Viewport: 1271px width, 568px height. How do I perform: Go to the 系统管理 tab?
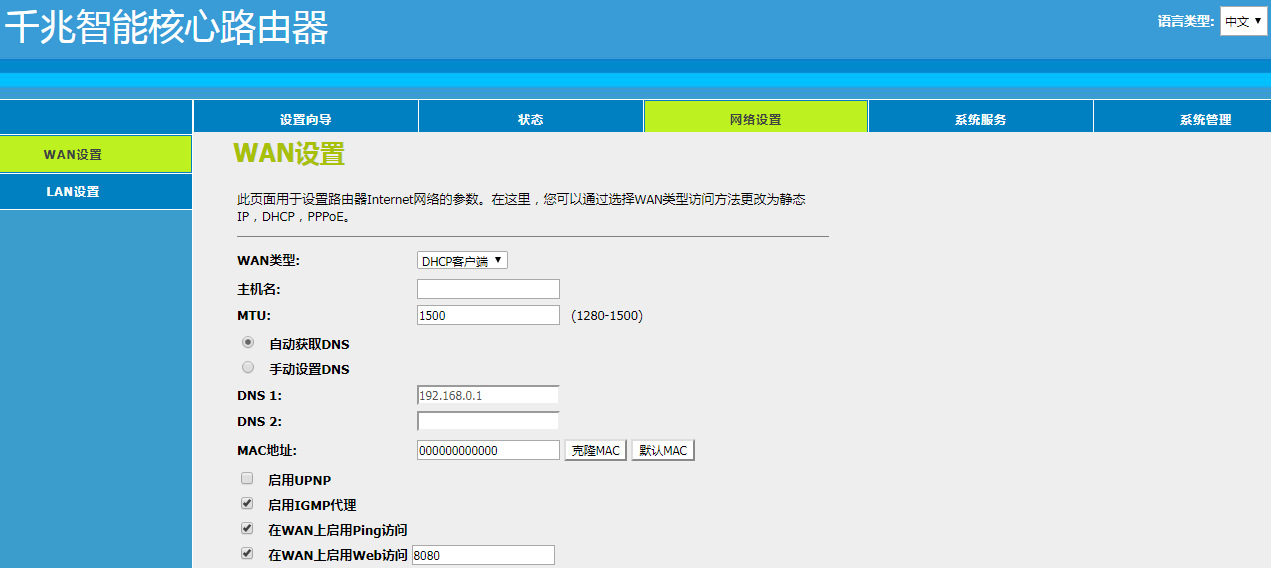(1205, 119)
